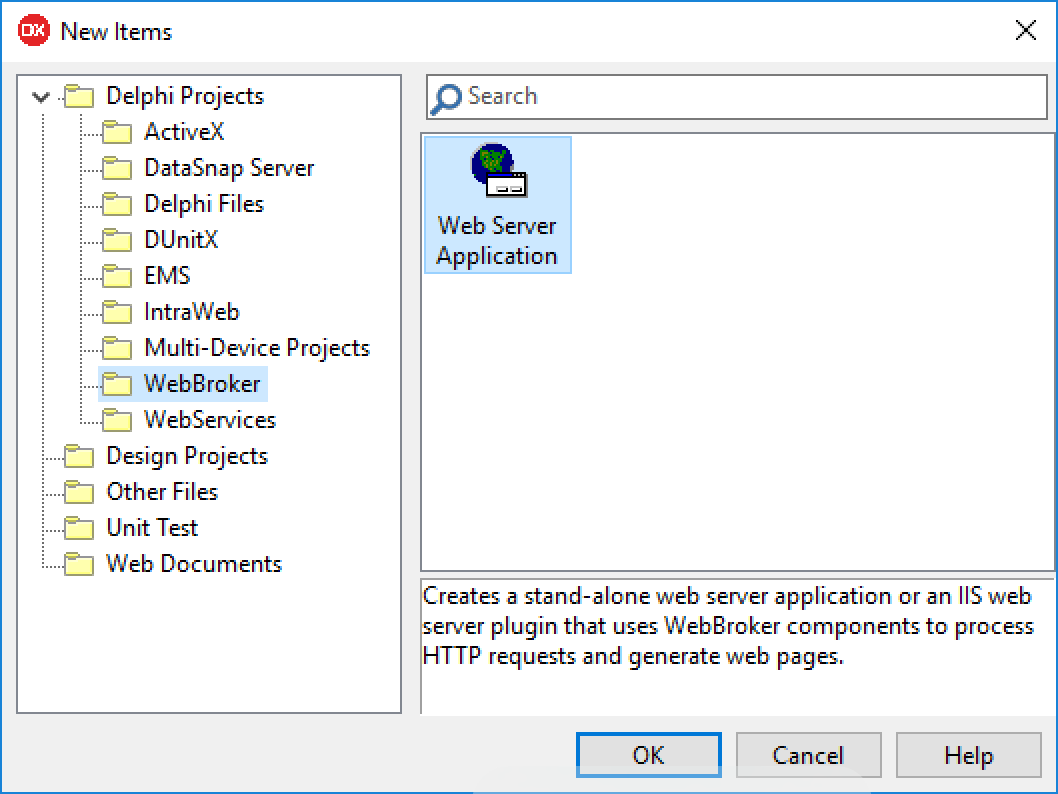Focus the Search input field
The height and width of the screenshot is (794, 1058).
click(x=737, y=97)
